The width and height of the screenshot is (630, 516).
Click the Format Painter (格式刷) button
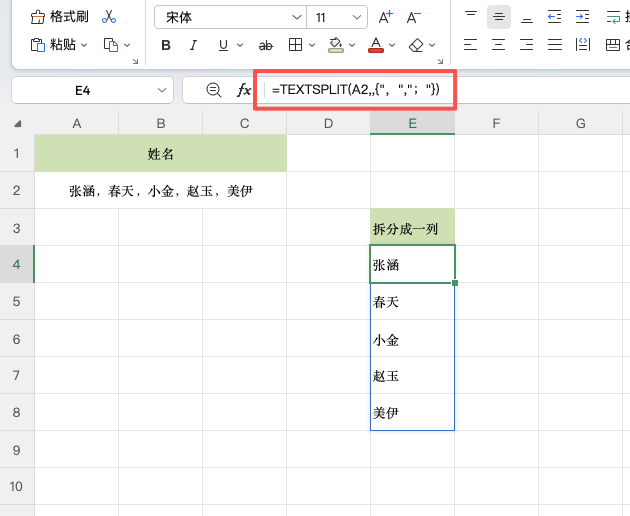pos(59,17)
